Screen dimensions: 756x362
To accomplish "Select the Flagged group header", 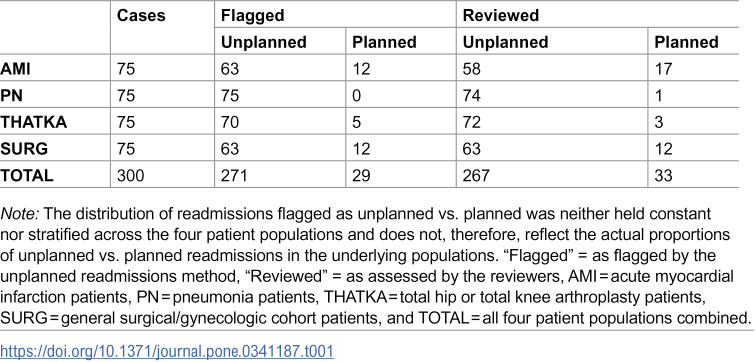I will pyautogui.click(x=253, y=16).
